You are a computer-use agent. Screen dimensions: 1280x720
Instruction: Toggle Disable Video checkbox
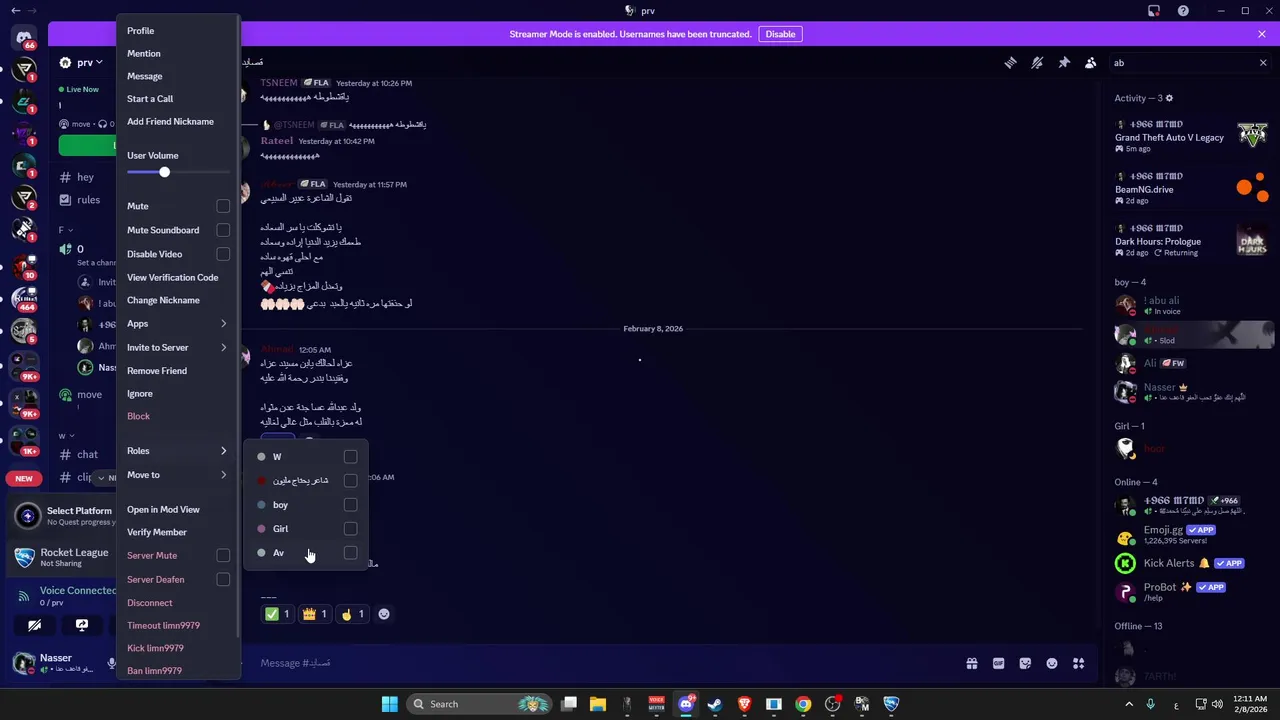tap(223, 254)
